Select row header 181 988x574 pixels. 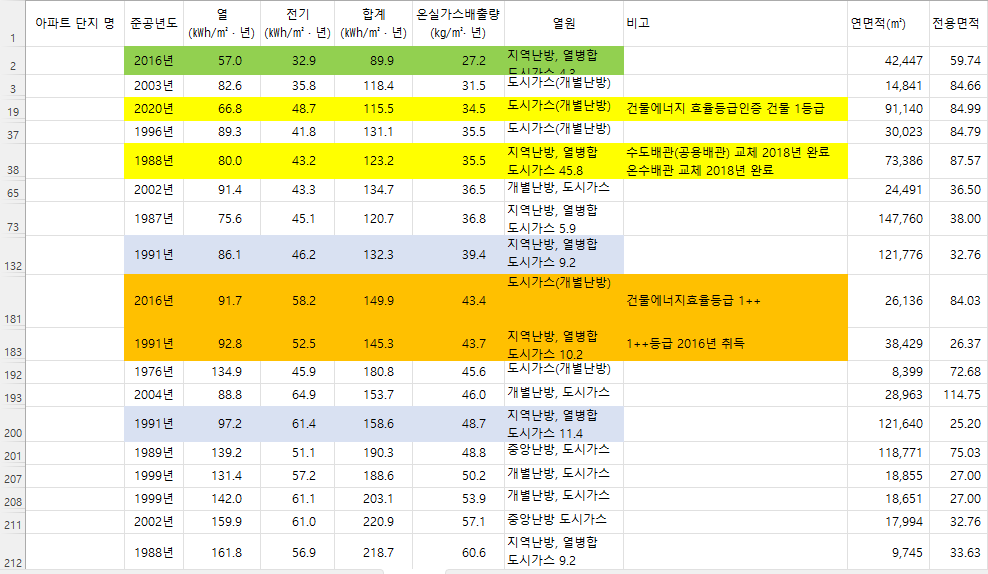(x=13, y=301)
